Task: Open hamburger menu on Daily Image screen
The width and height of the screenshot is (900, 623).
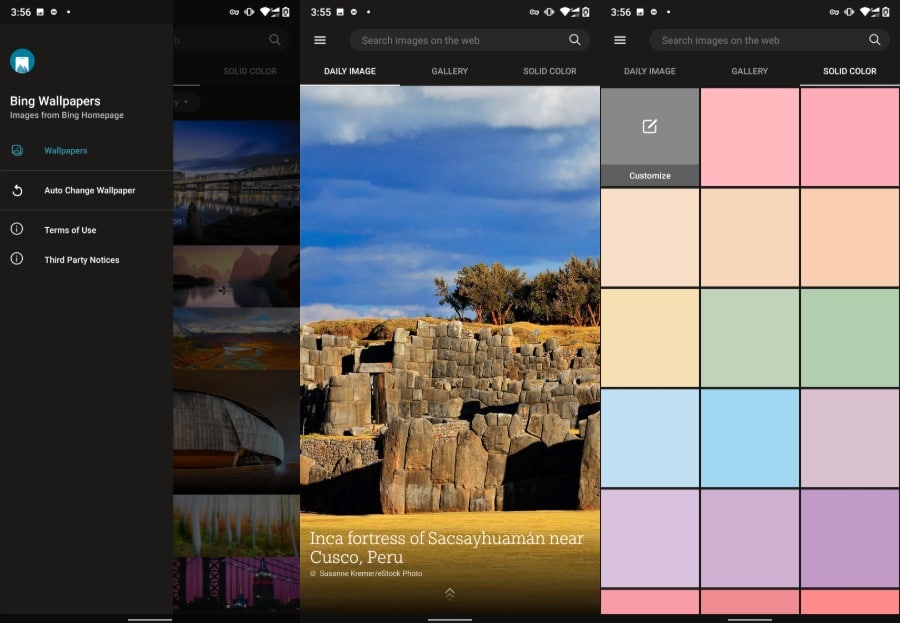Action: [x=320, y=40]
